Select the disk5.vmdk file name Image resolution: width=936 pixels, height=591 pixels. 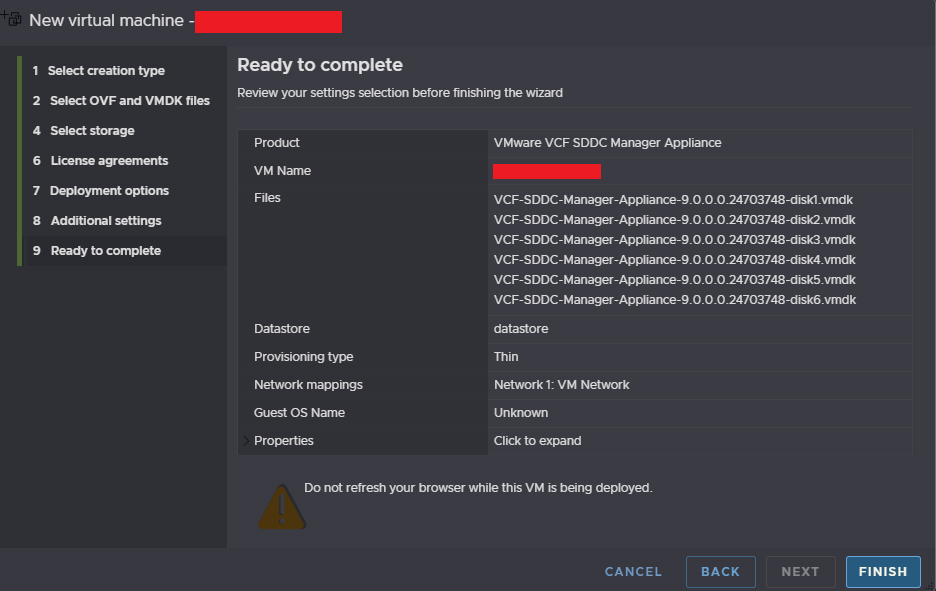(675, 279)
